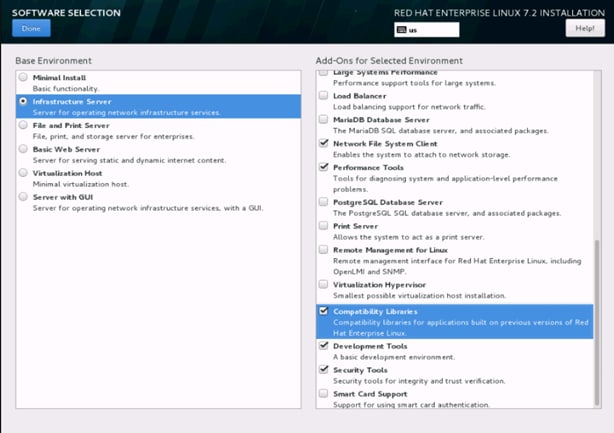Click the us keyboard layout indicator
Viewport: 614px width, 433px height.
tap(426, 30)
